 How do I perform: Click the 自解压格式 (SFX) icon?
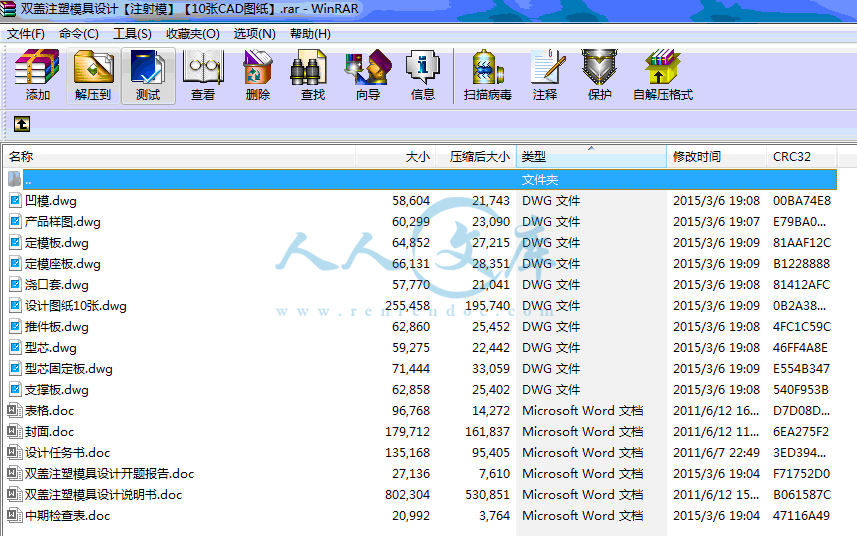click(x=662, y=68)
